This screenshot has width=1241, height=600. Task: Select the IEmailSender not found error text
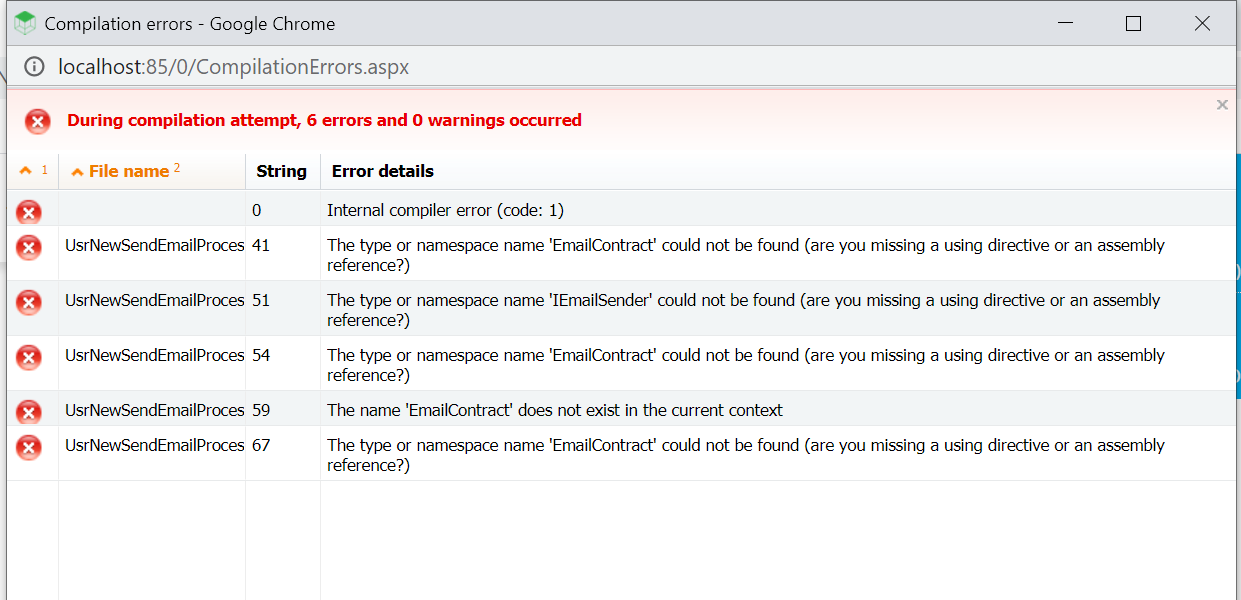point(743,310)
